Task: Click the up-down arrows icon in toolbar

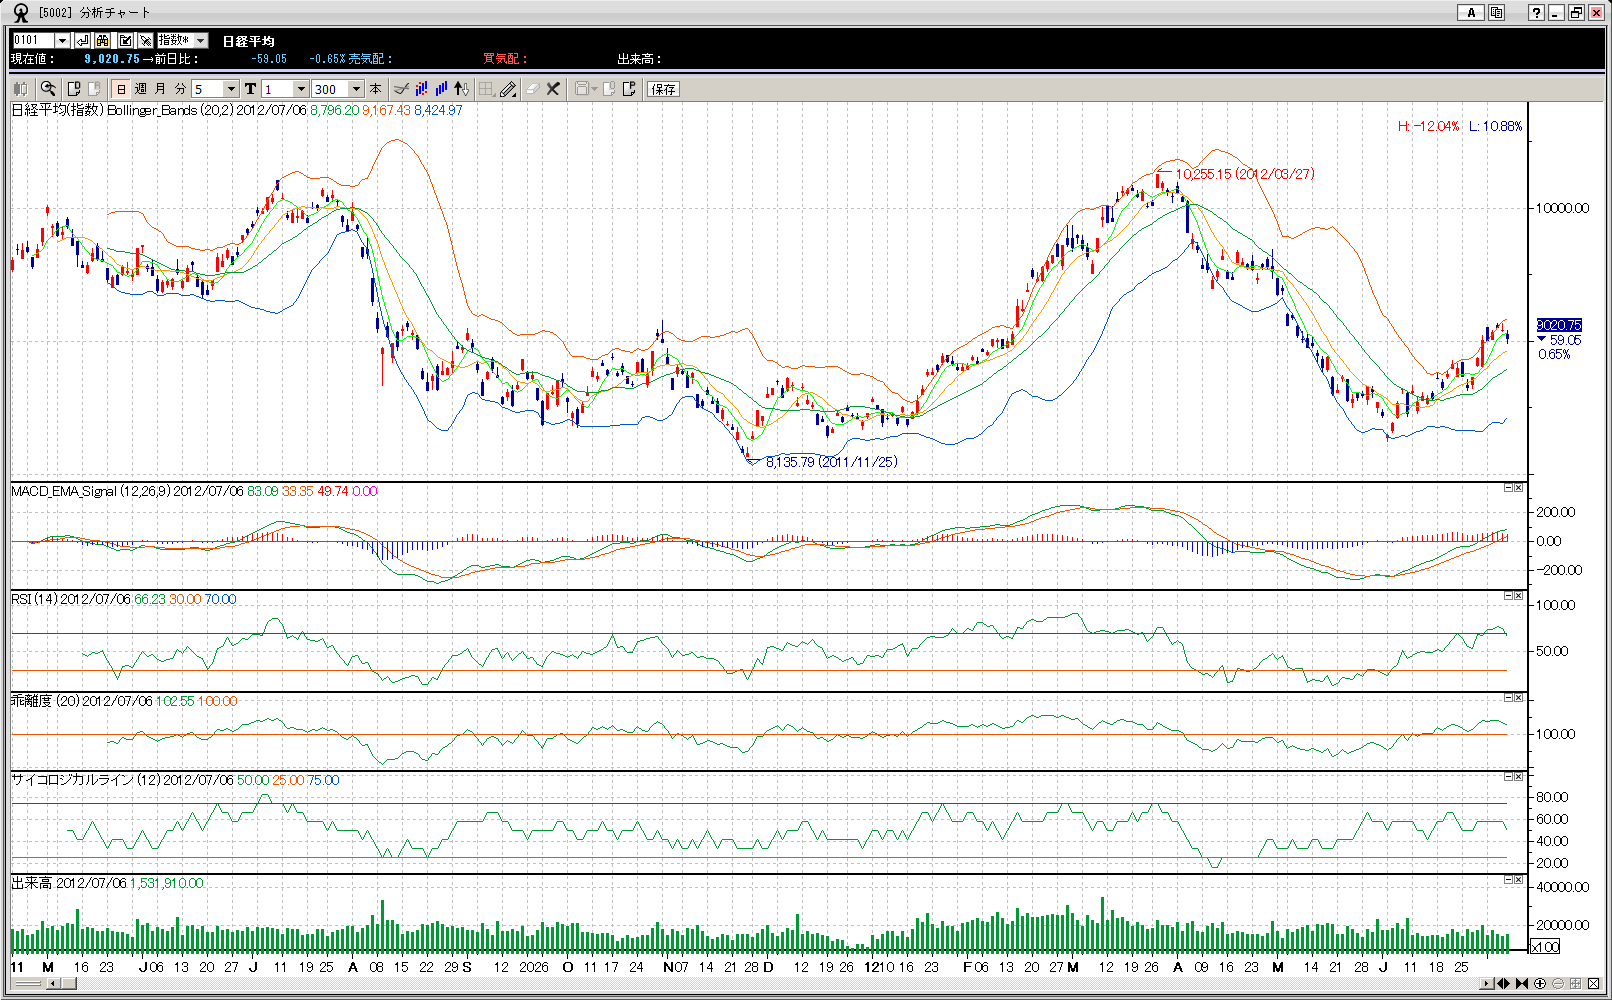Action: coord(461,89)
